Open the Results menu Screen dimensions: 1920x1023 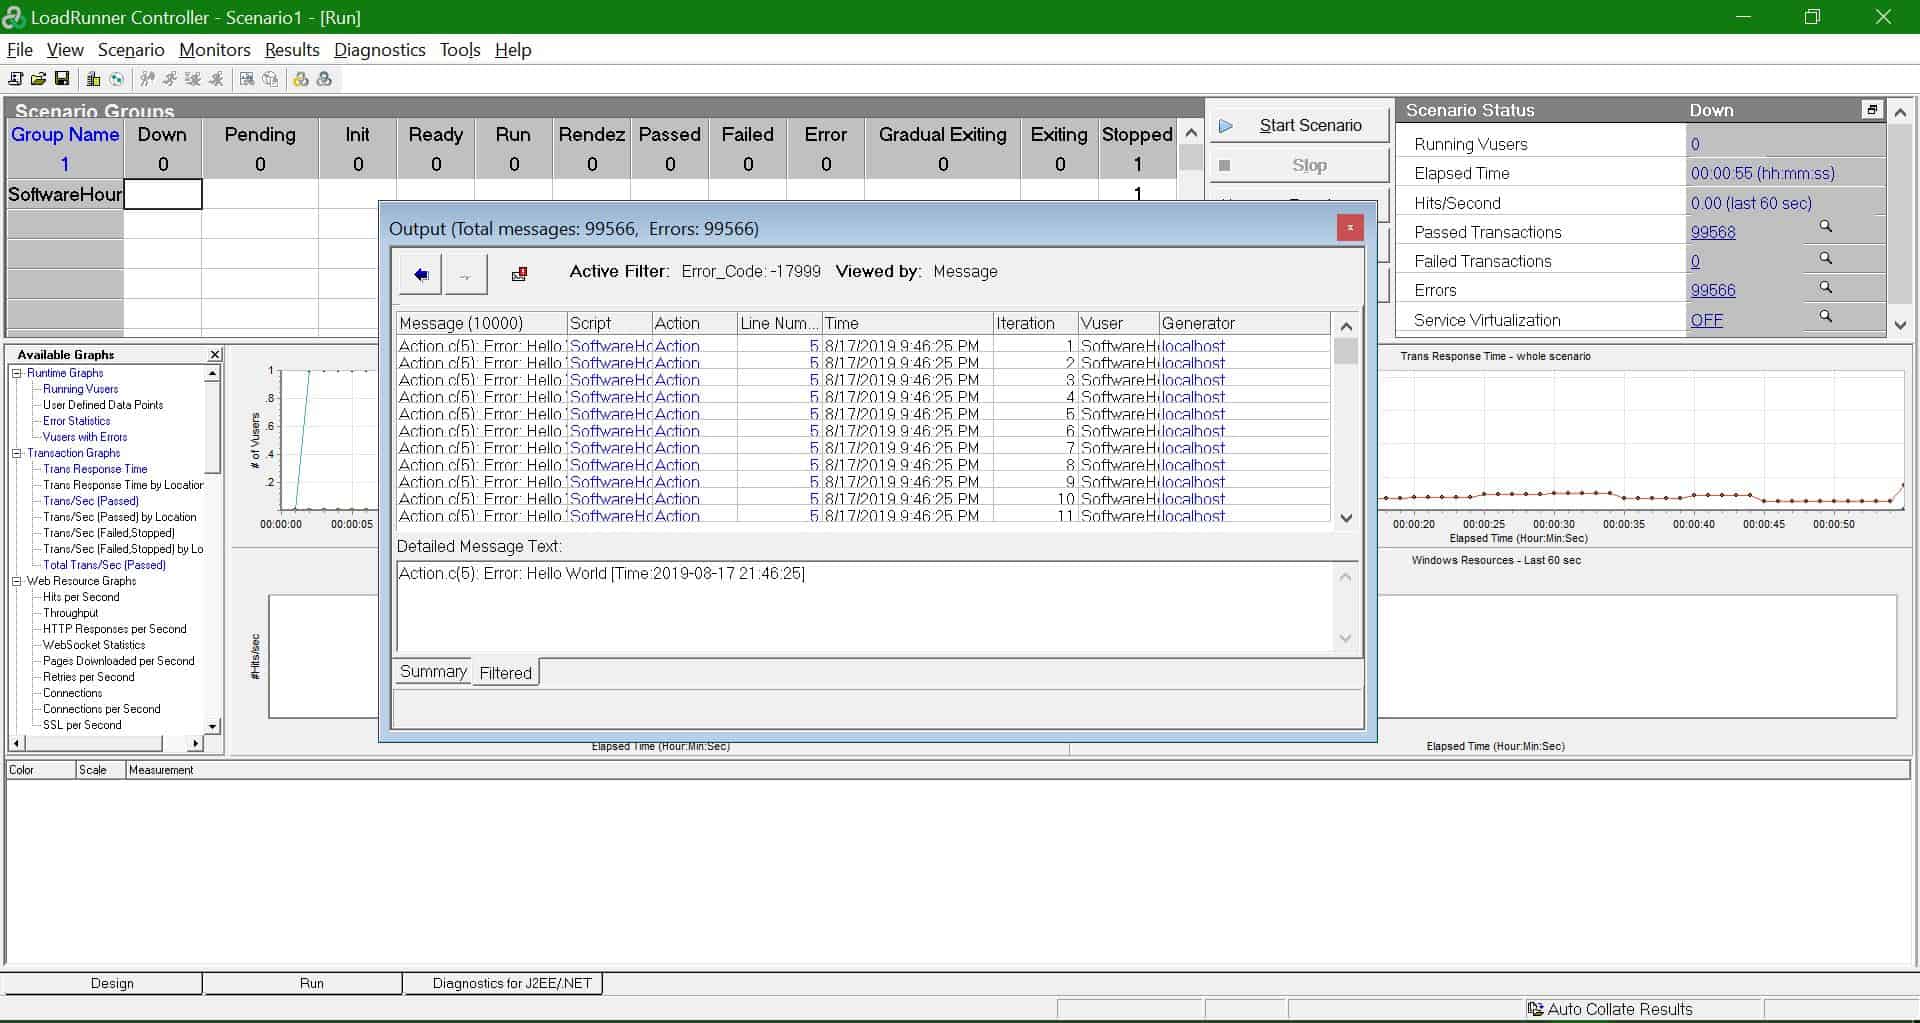click(x=292, y=50)
